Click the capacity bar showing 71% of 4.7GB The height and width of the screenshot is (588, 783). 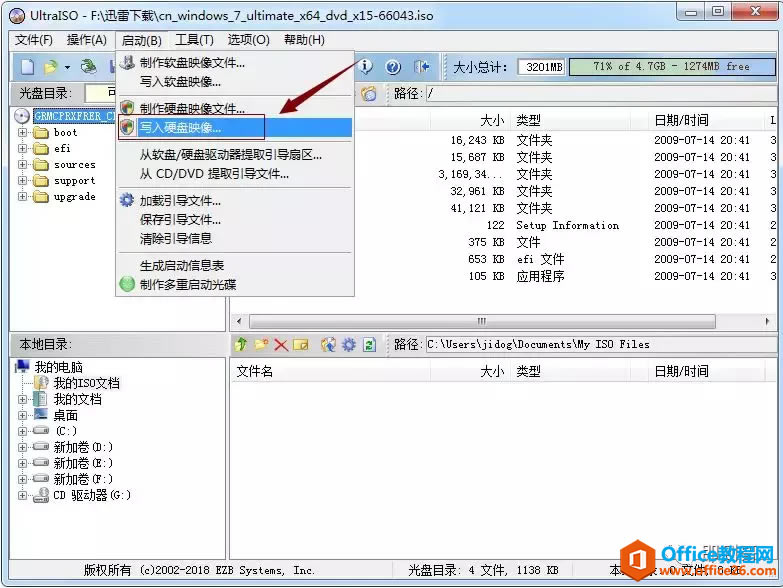click(672, 66)
